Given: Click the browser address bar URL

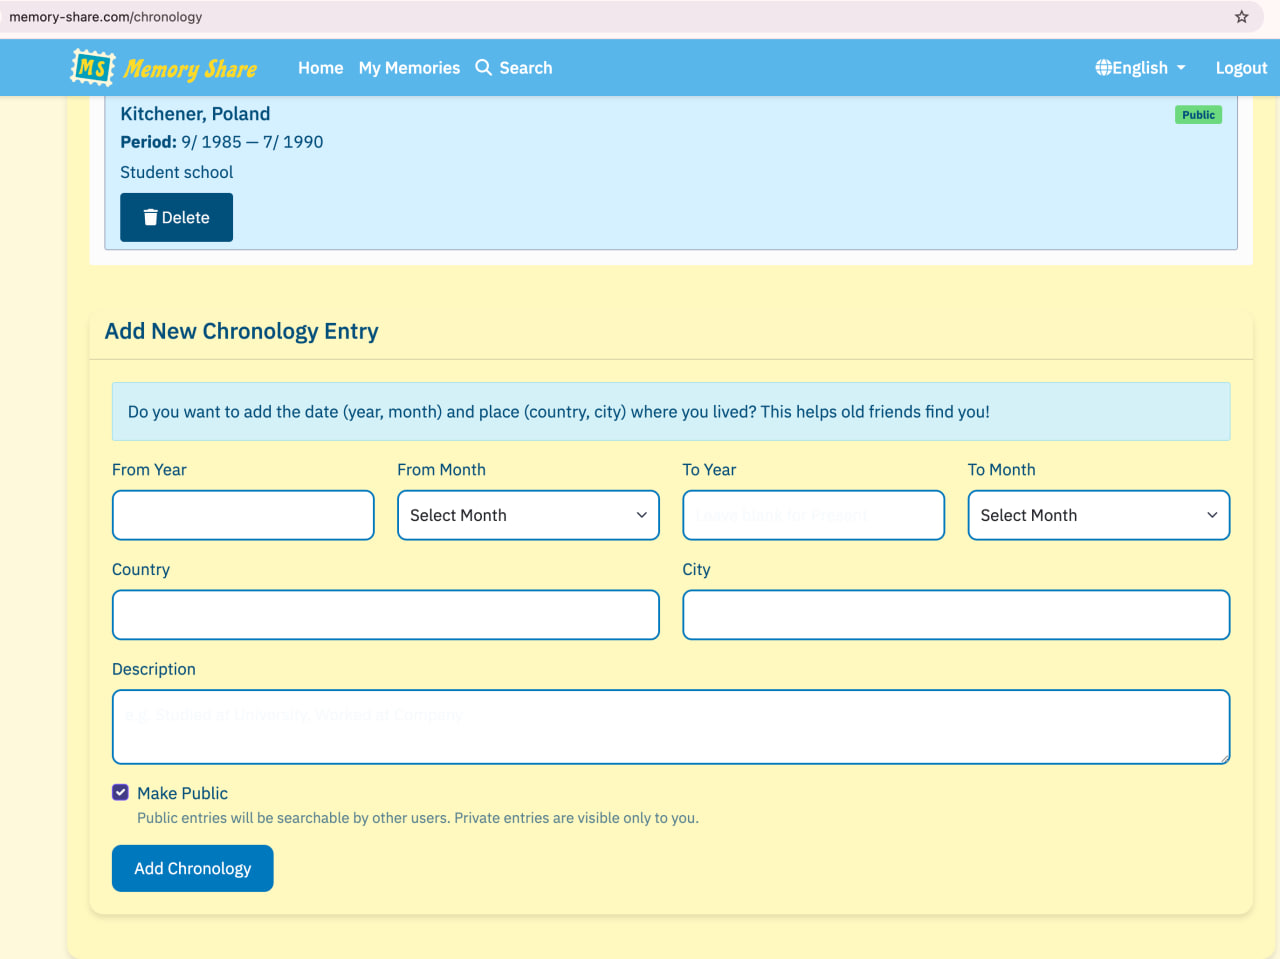Looking at the screenshot, I should (x=106, y=17).
